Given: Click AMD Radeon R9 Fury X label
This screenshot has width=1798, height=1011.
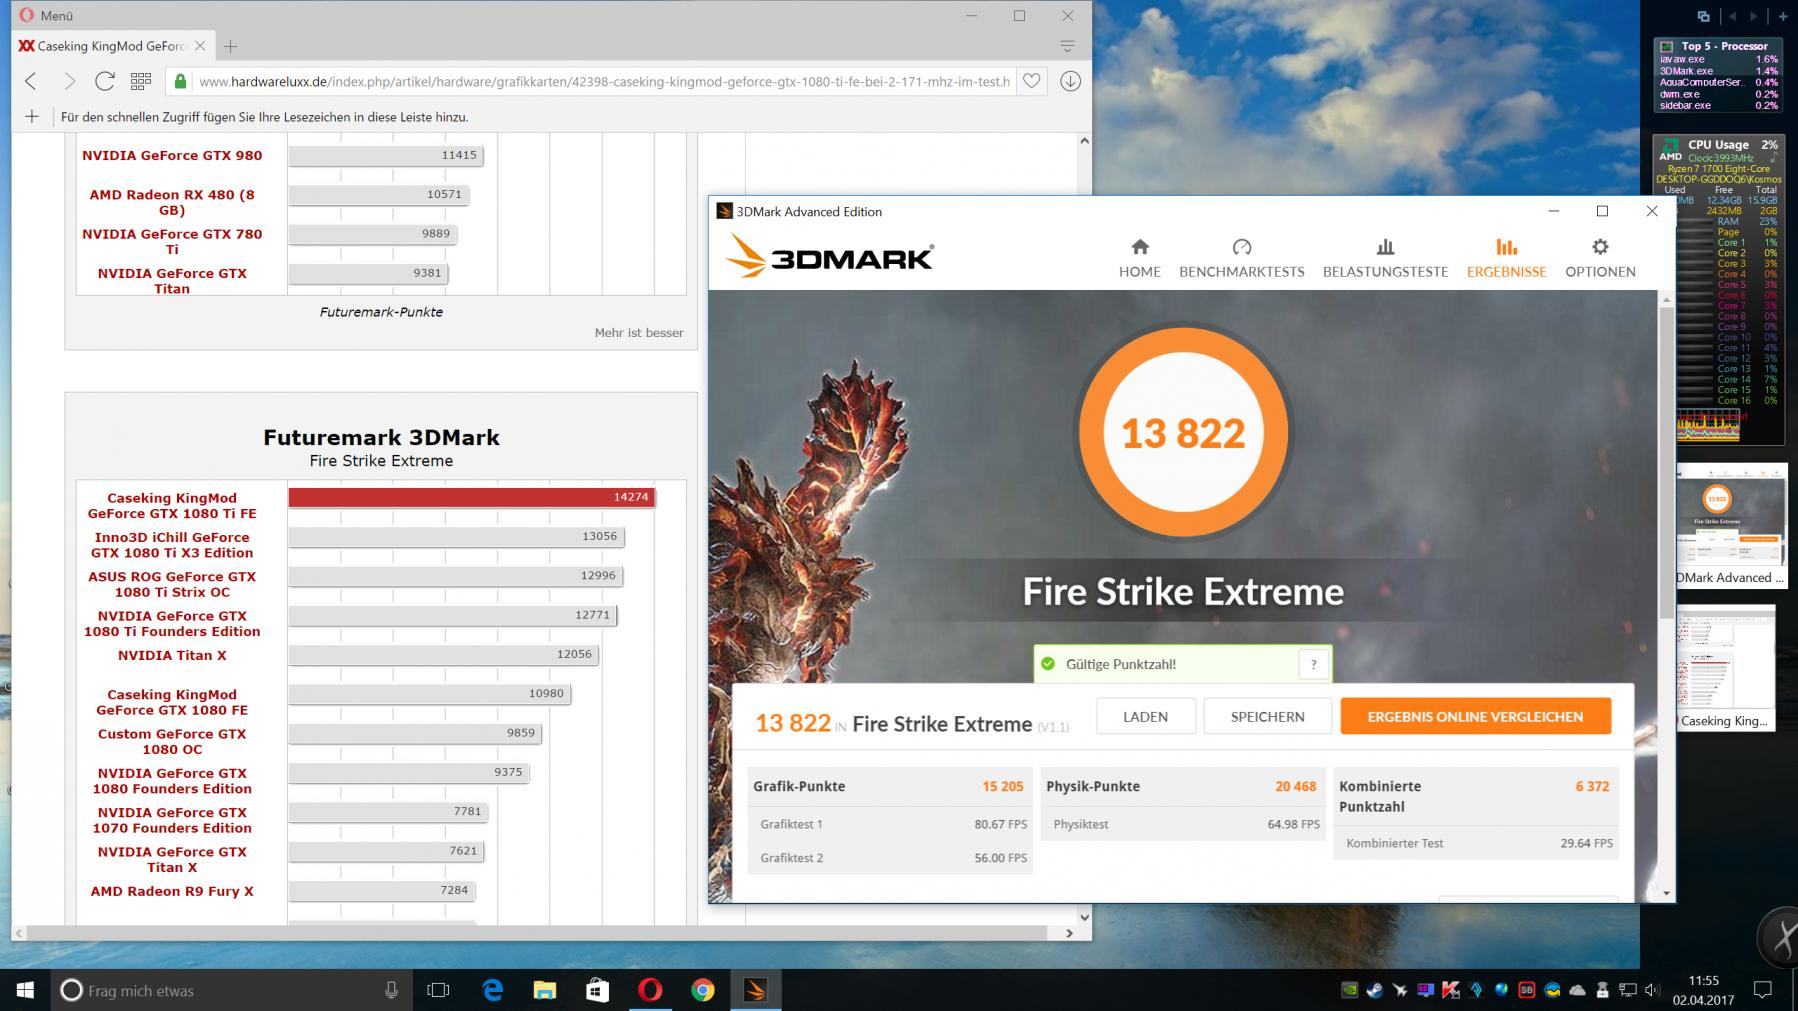Looking at the screenshot, I should pos(172,891).
